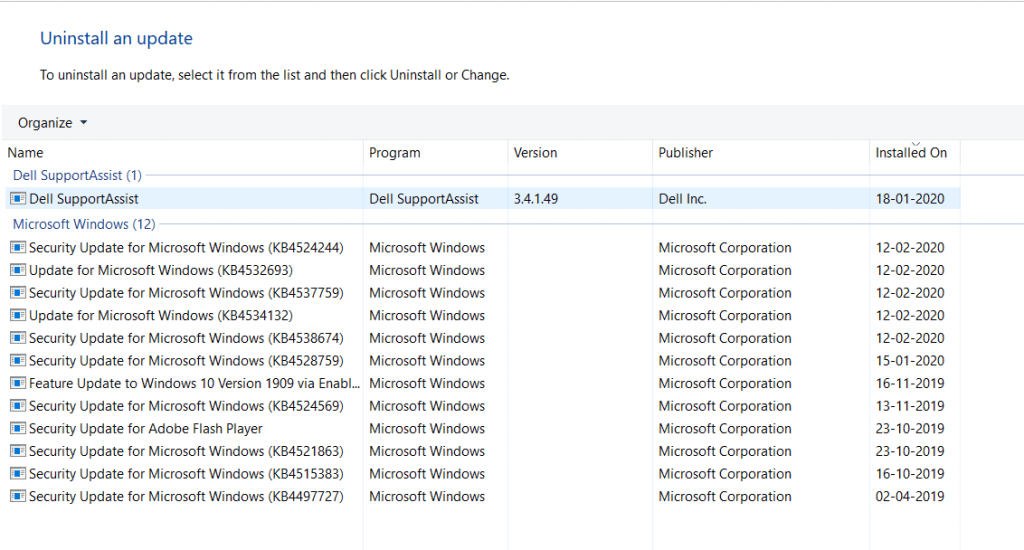Image resolution: width=1024 pixels, height=550 pixels.
Task: Select Update for Microsoft Windows (KB4534132)
Action: point(161,315)
